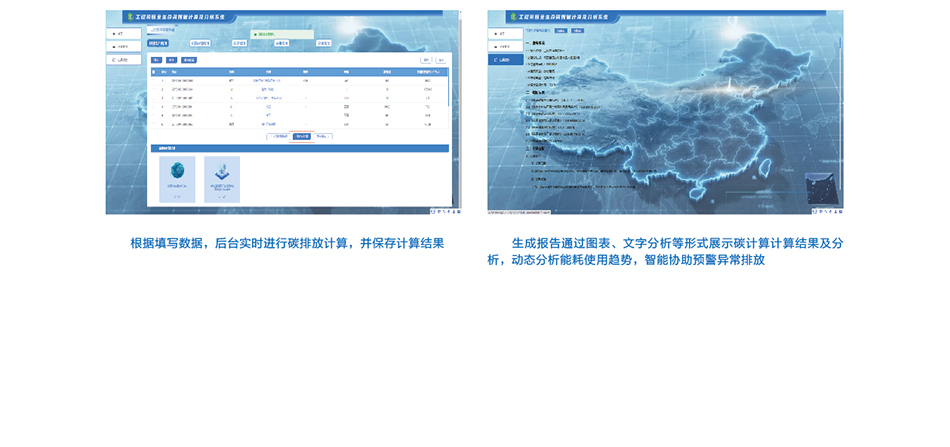Toggle the select-all checkbox in table header

(154, 72)
